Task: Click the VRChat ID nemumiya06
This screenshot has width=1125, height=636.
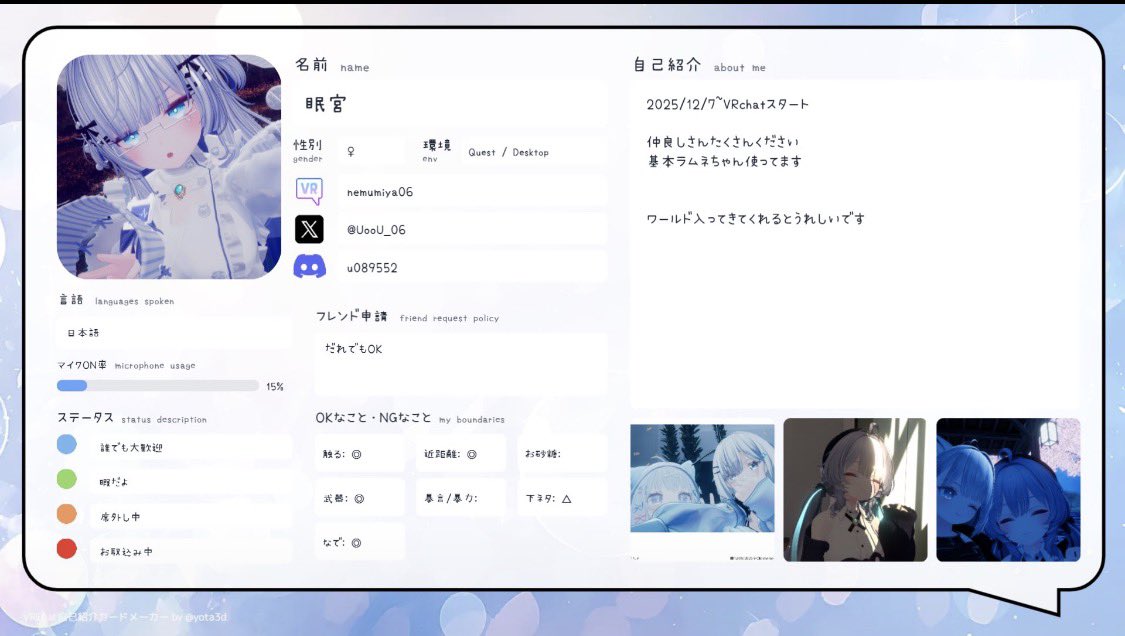Action: pos(380,192)
